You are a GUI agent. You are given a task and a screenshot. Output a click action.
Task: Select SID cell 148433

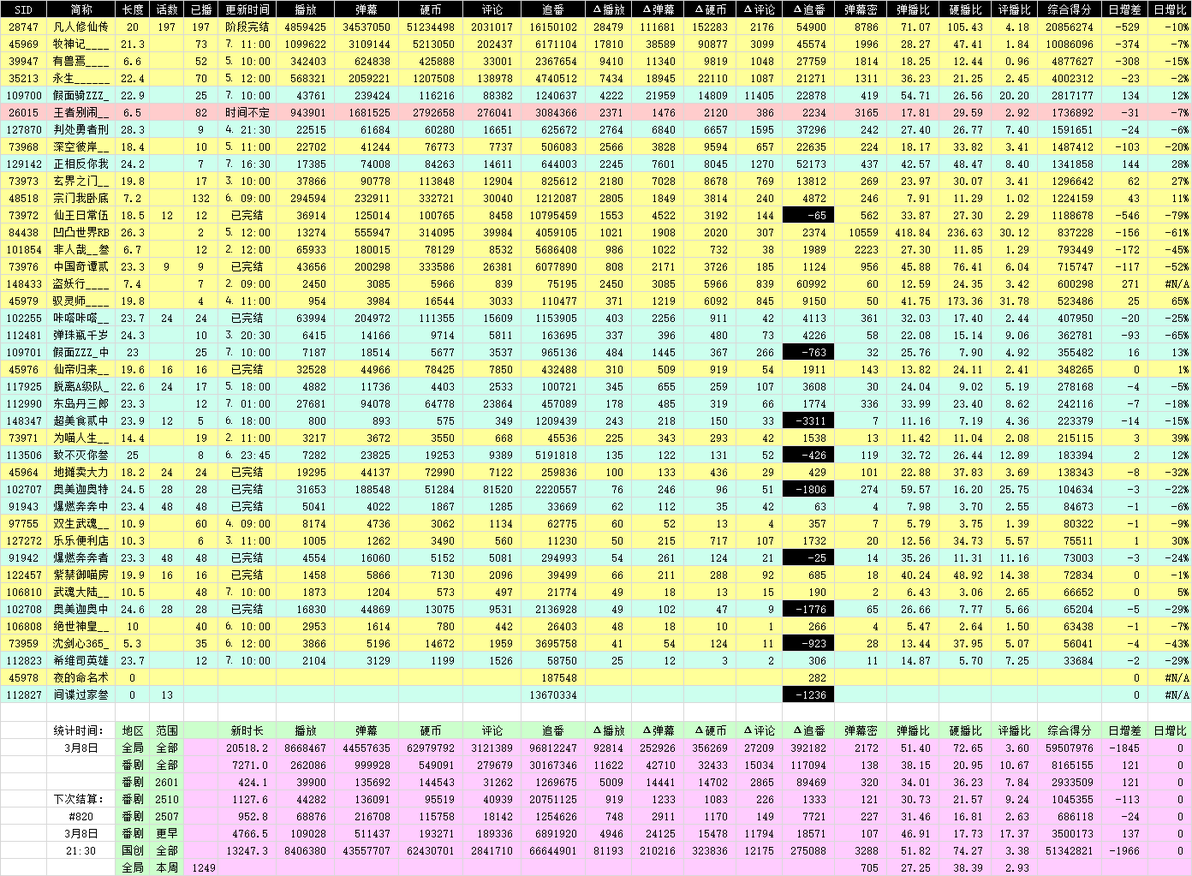pos(23,284)
